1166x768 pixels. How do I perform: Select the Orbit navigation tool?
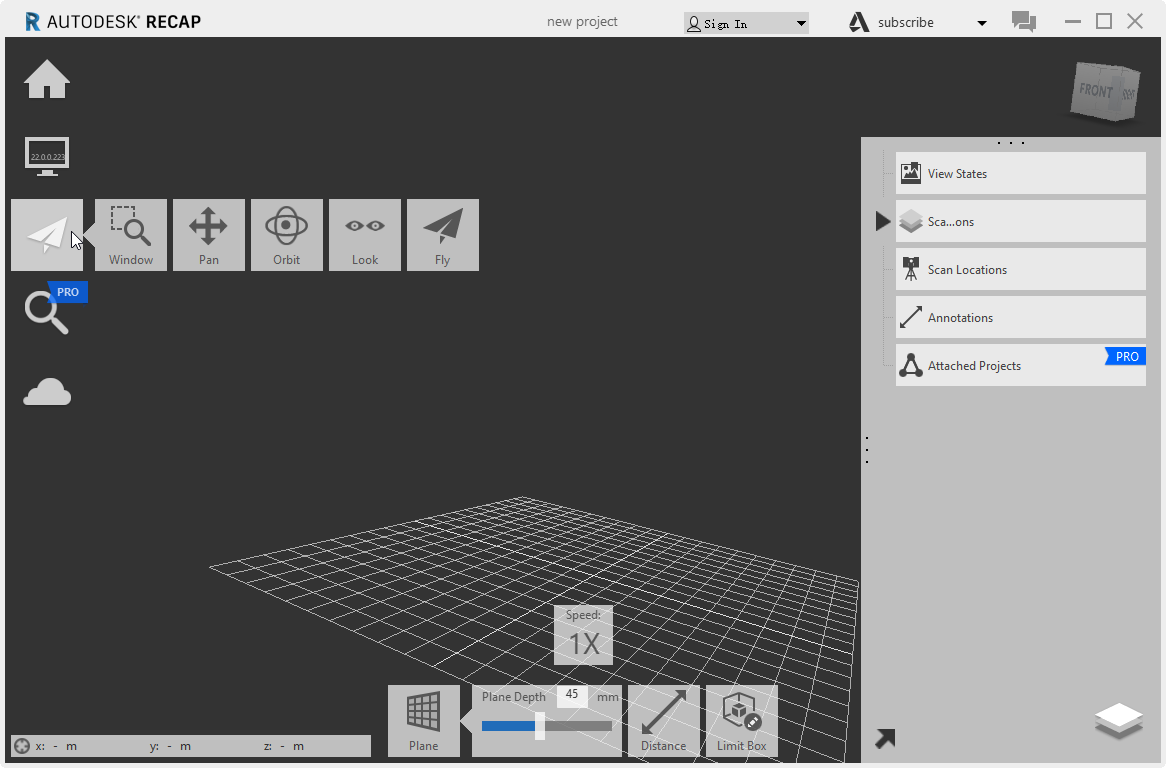point(286,234)
